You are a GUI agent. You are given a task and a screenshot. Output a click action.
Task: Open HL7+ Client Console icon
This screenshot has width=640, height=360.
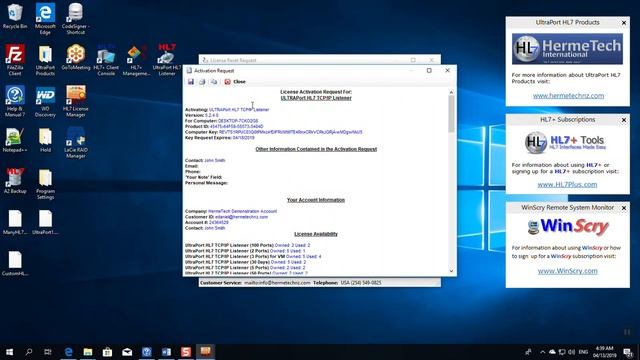[x=106, y=60]
